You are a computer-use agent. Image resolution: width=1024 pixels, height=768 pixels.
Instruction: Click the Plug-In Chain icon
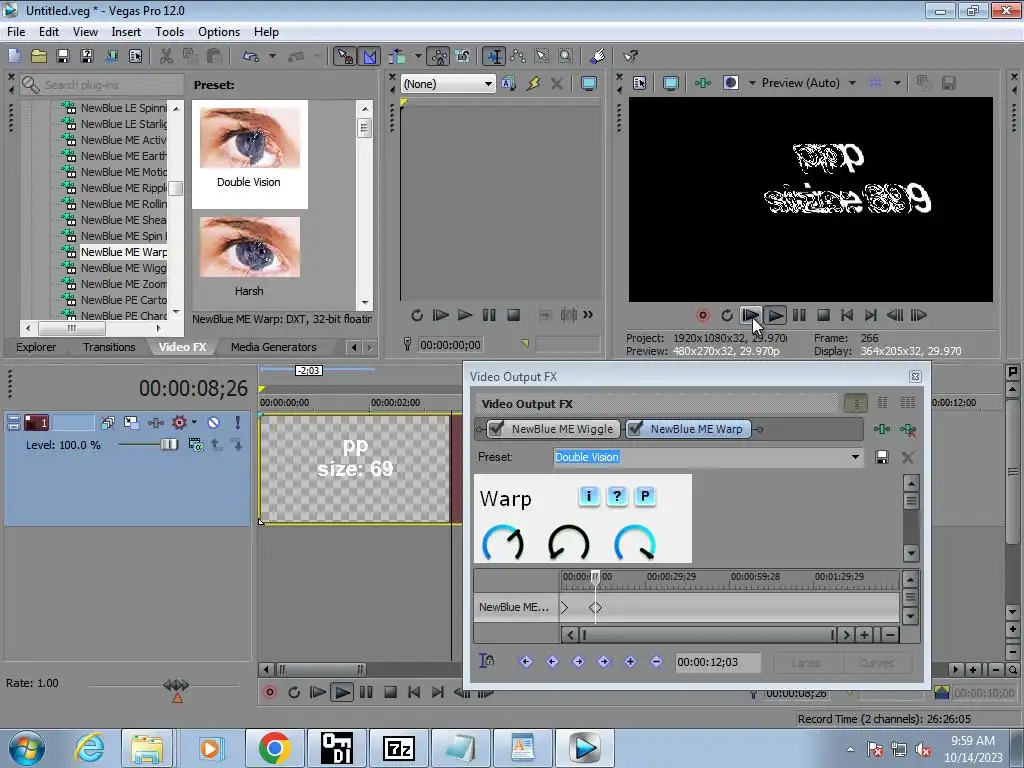[882, 429]
